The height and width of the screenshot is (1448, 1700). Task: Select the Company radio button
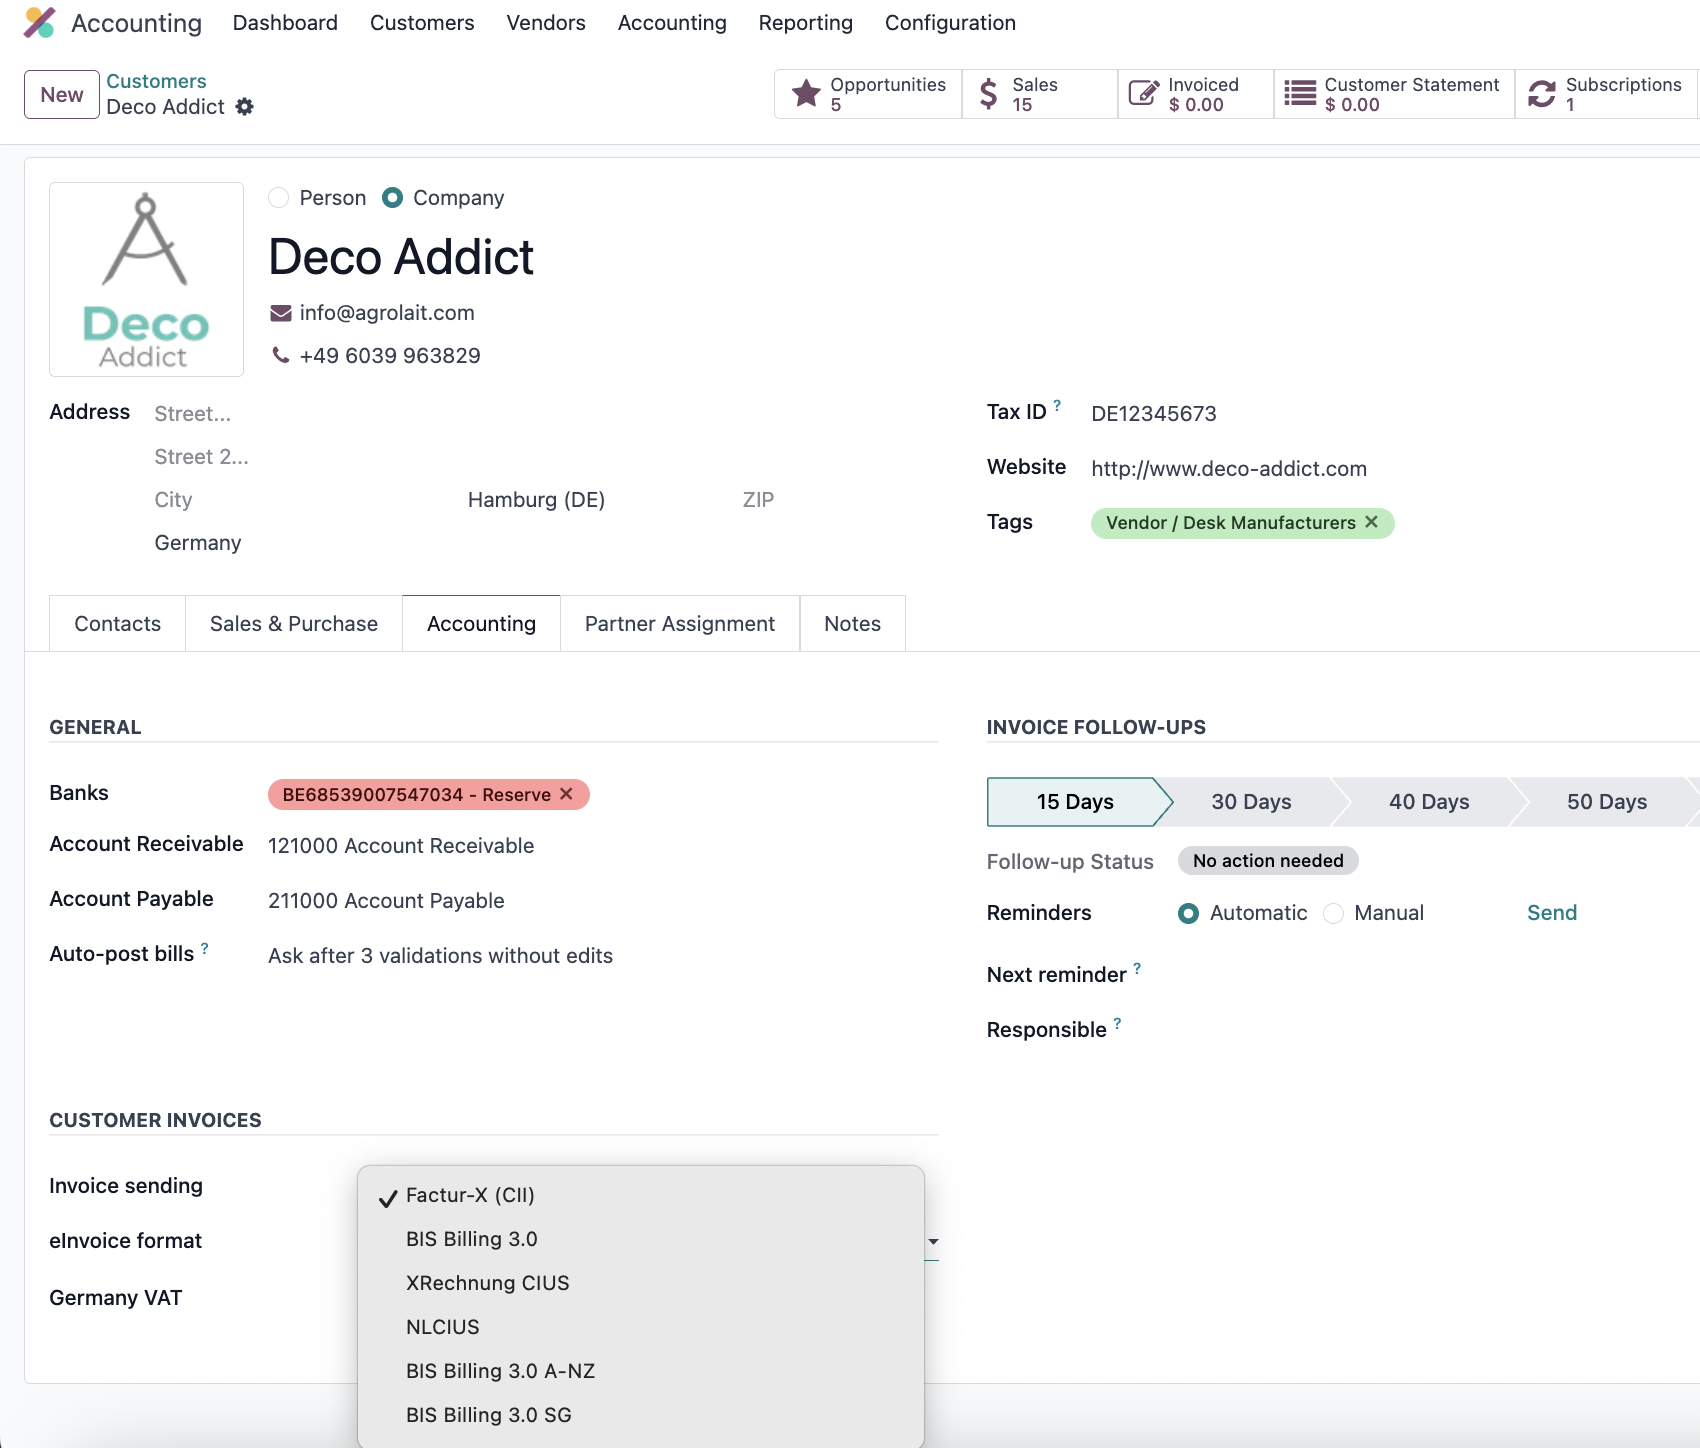click(x=393, y=198)
